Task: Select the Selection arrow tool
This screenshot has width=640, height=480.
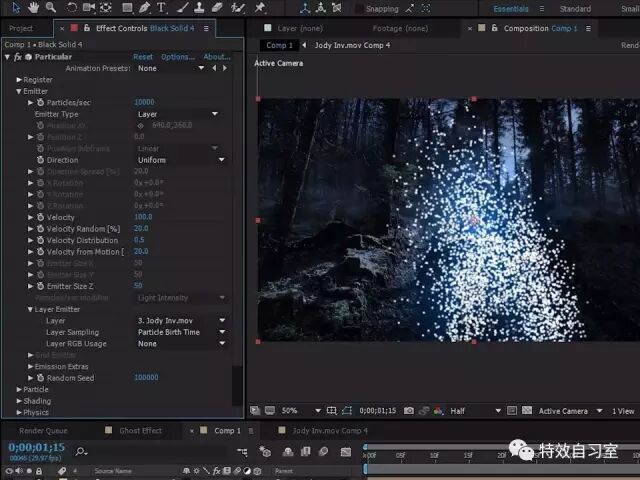Action: click(x=16, y=7)
